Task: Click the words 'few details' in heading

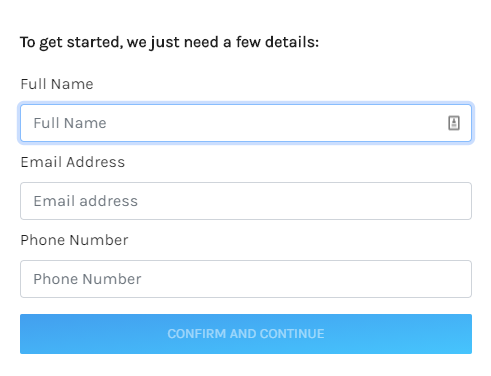Action: coord(277,42)
